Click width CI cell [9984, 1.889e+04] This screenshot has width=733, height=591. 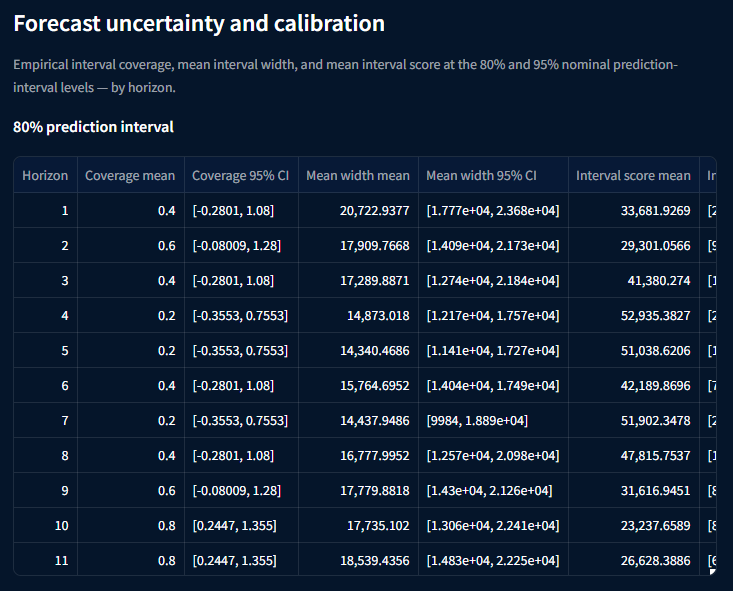point(493,421)
